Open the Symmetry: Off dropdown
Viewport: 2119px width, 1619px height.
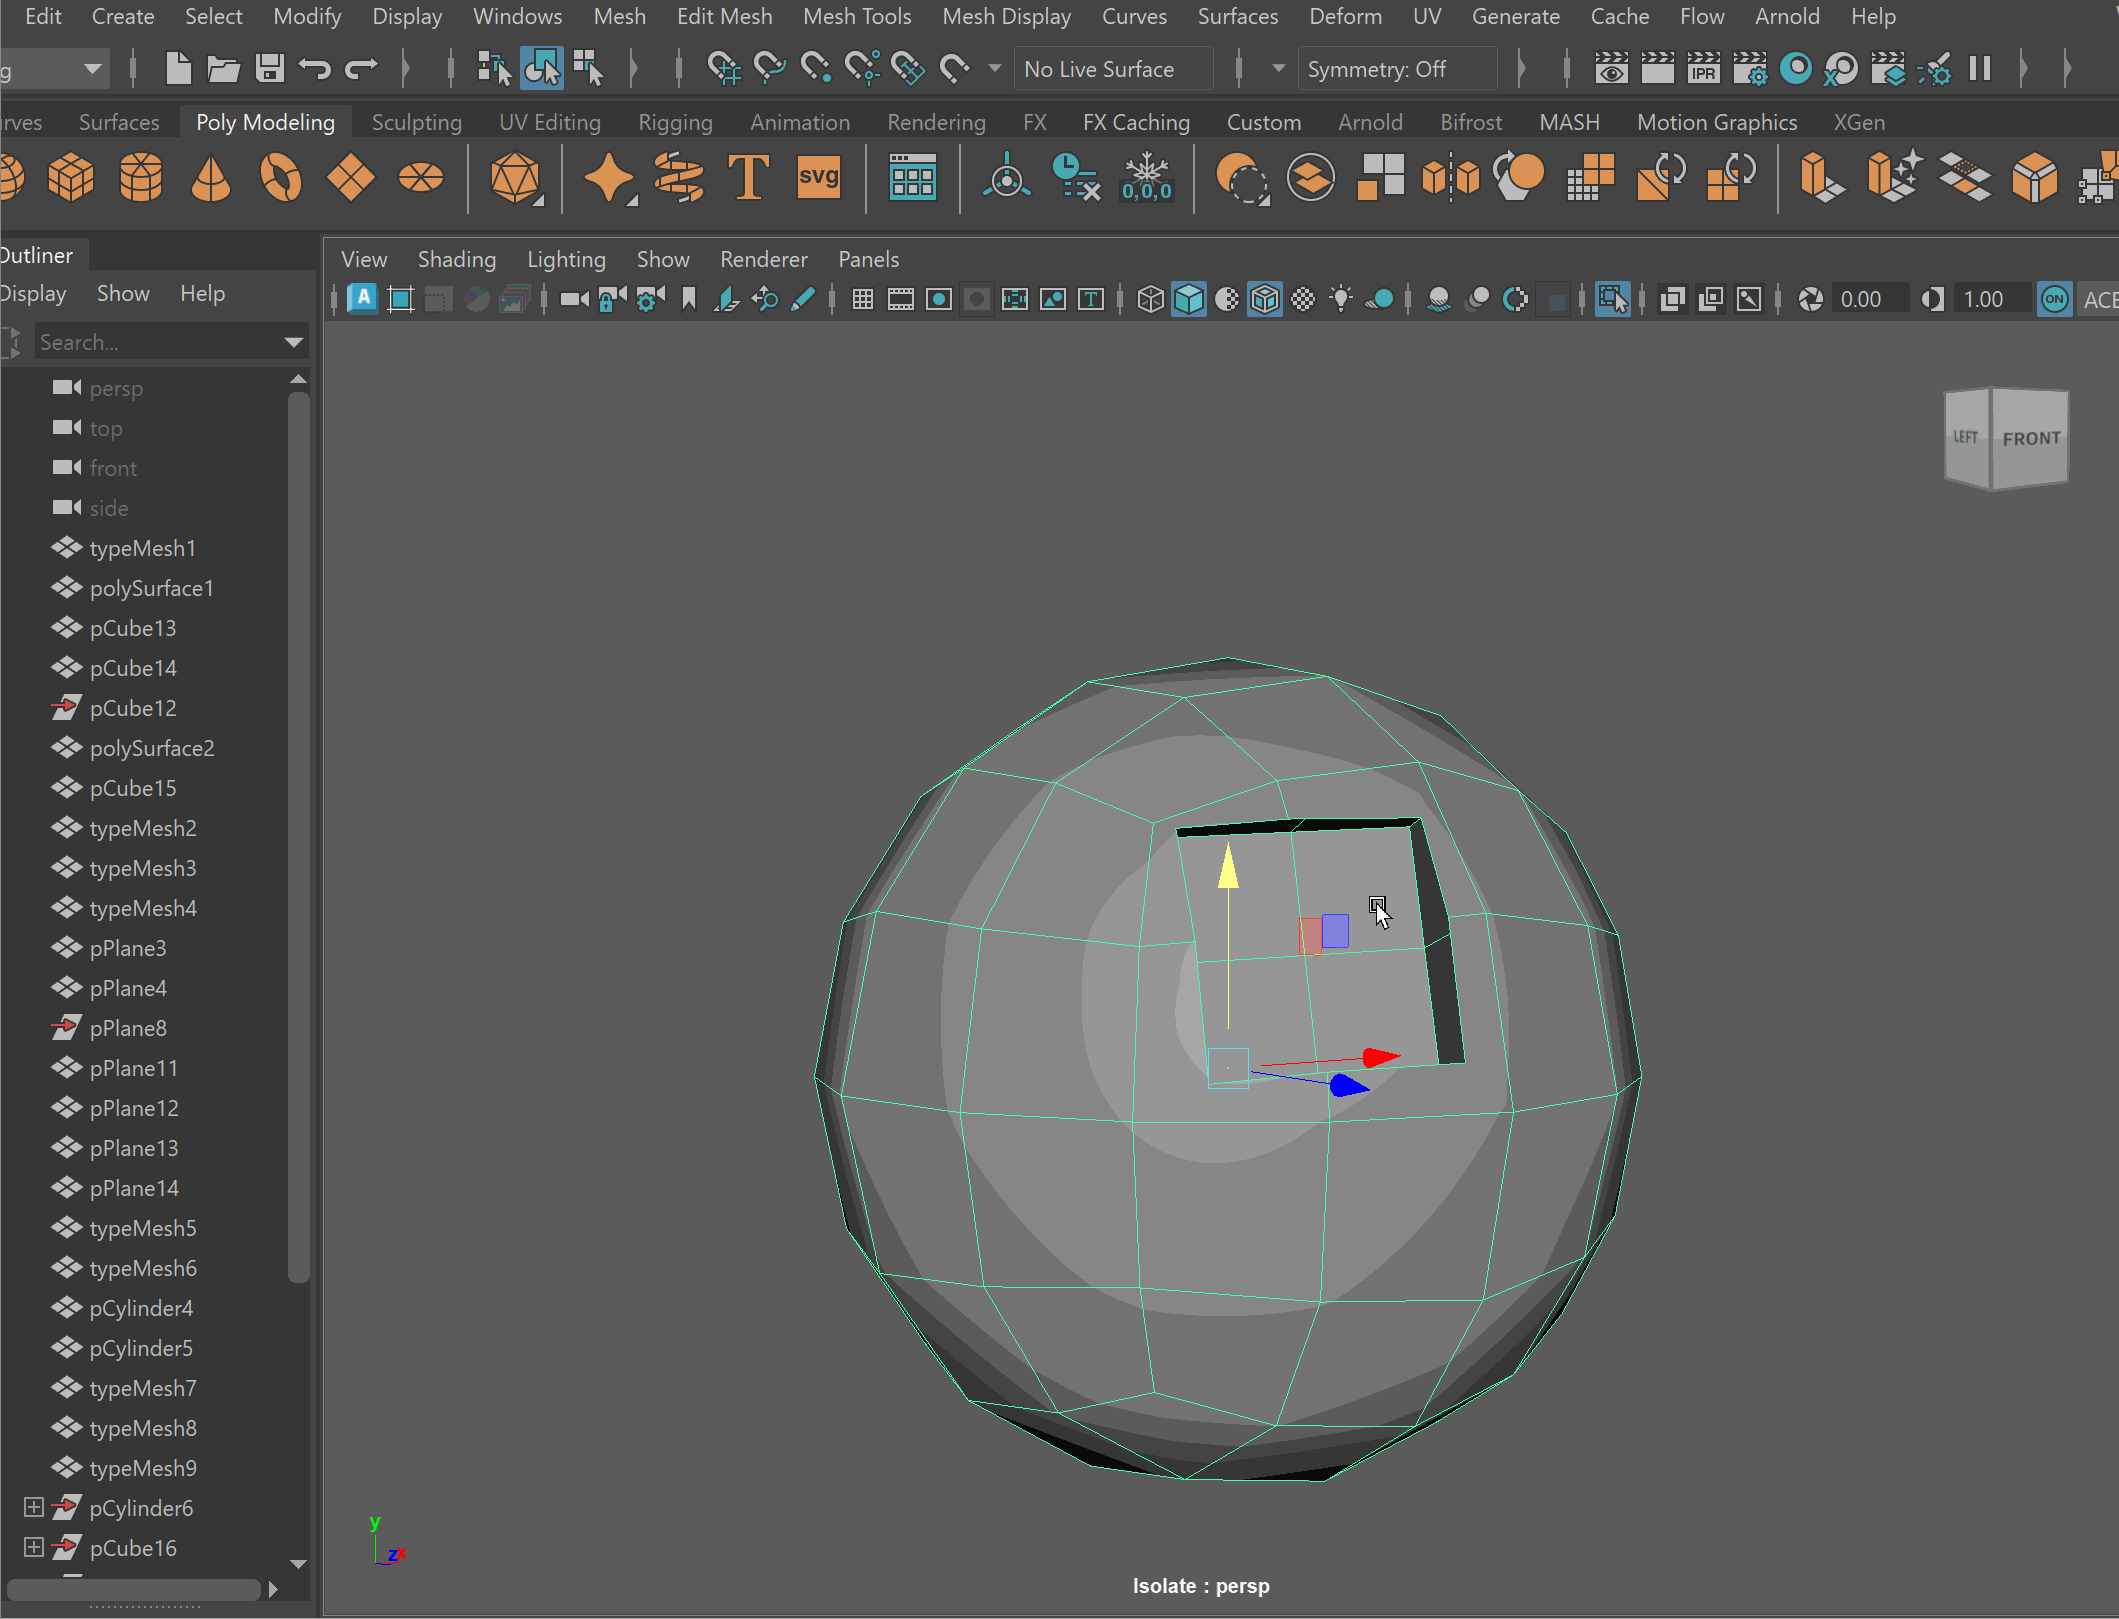point(1396,69)
